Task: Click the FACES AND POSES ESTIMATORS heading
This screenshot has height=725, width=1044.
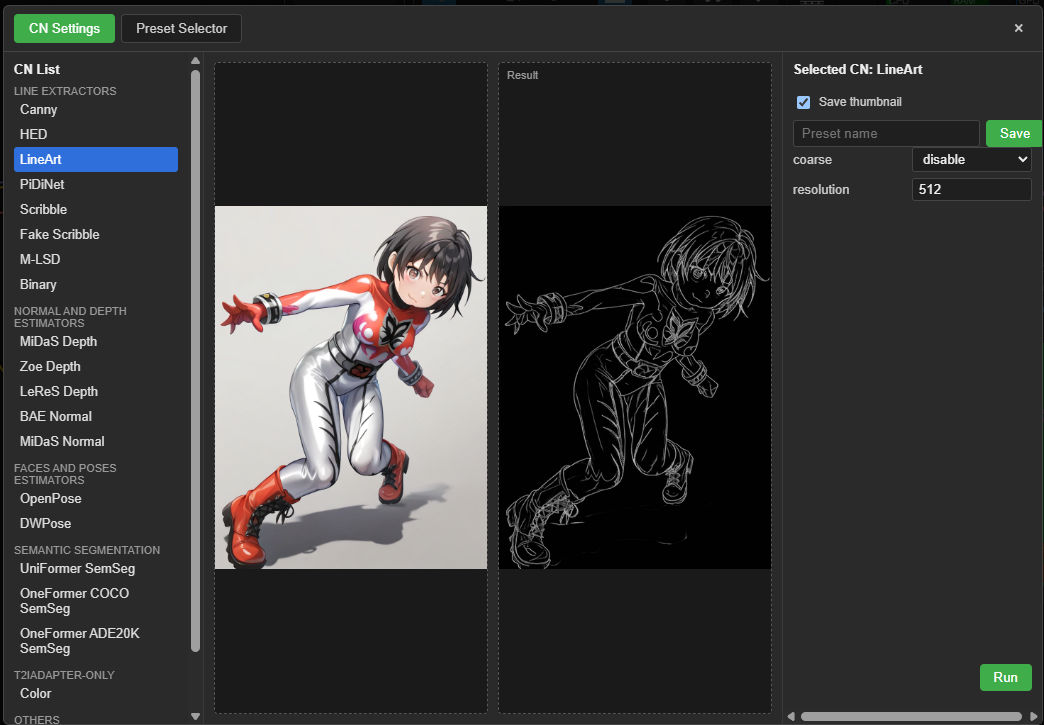Action: pos(65,474)
